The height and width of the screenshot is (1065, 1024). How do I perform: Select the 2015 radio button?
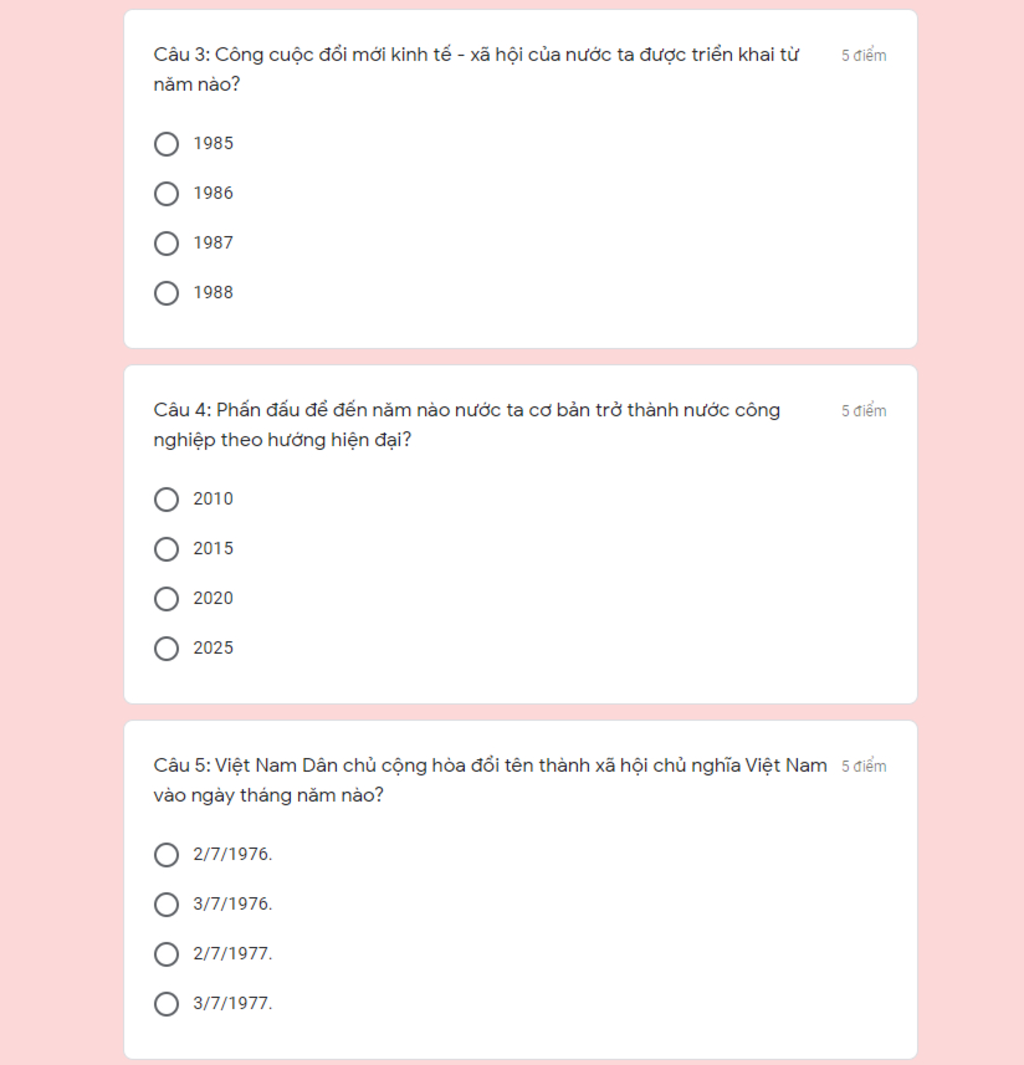pos(166,549)
